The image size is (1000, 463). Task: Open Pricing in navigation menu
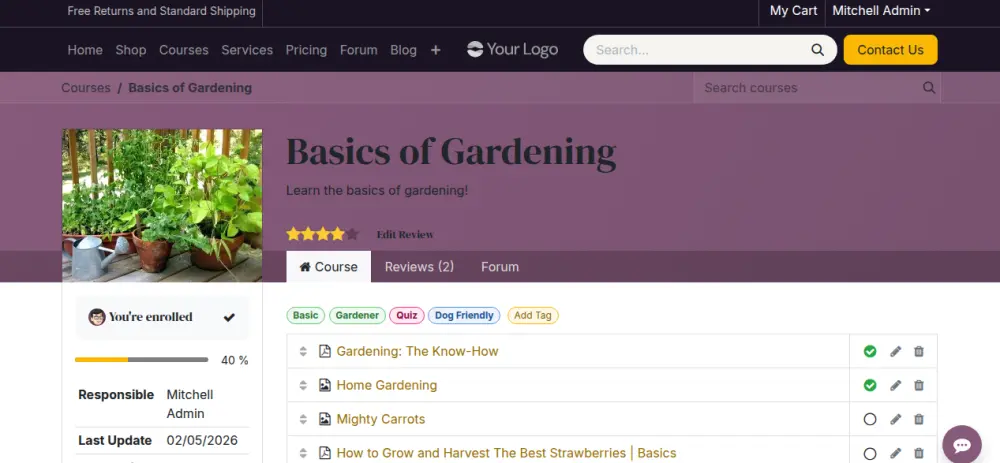(x=306, y=50)
